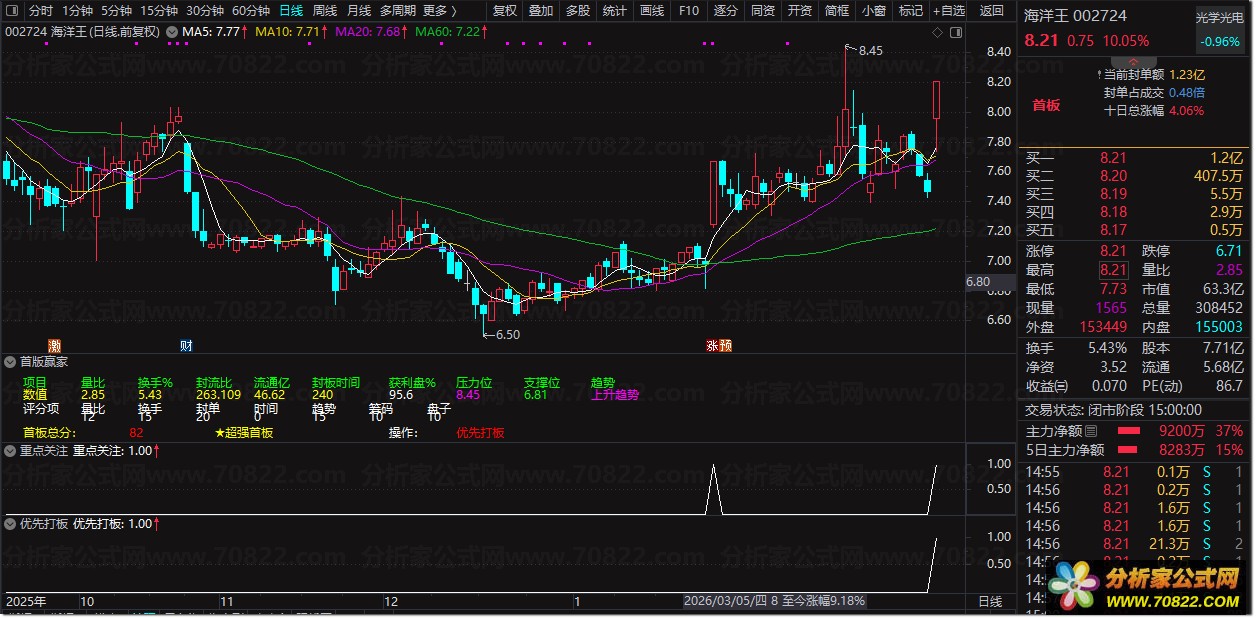Switch to 月线 period
The image size is (1256, 618).
(359, 11)
